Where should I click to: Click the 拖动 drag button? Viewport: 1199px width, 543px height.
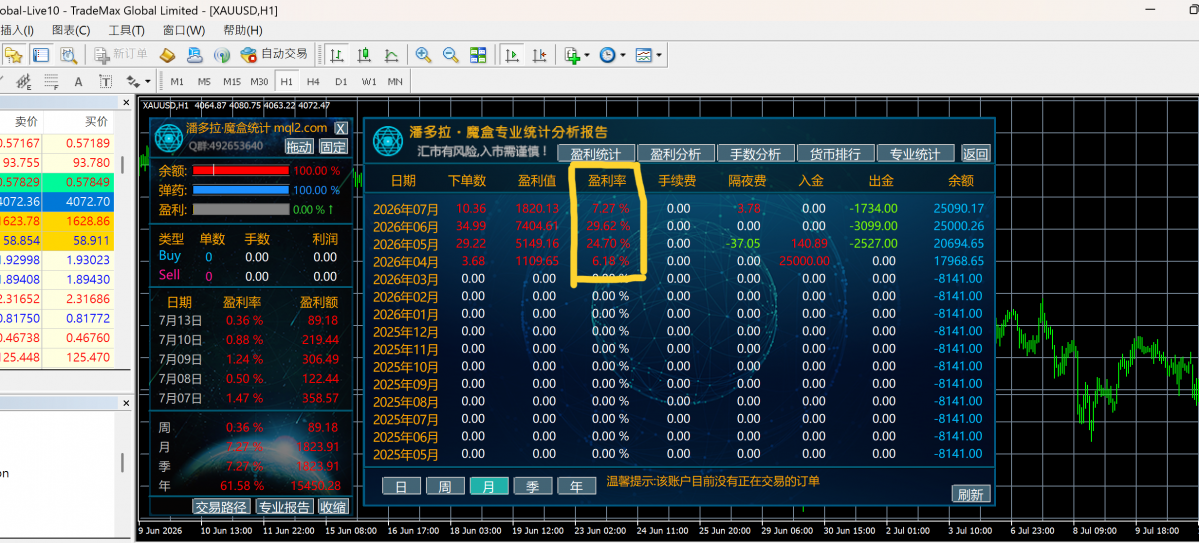(299, 147)
